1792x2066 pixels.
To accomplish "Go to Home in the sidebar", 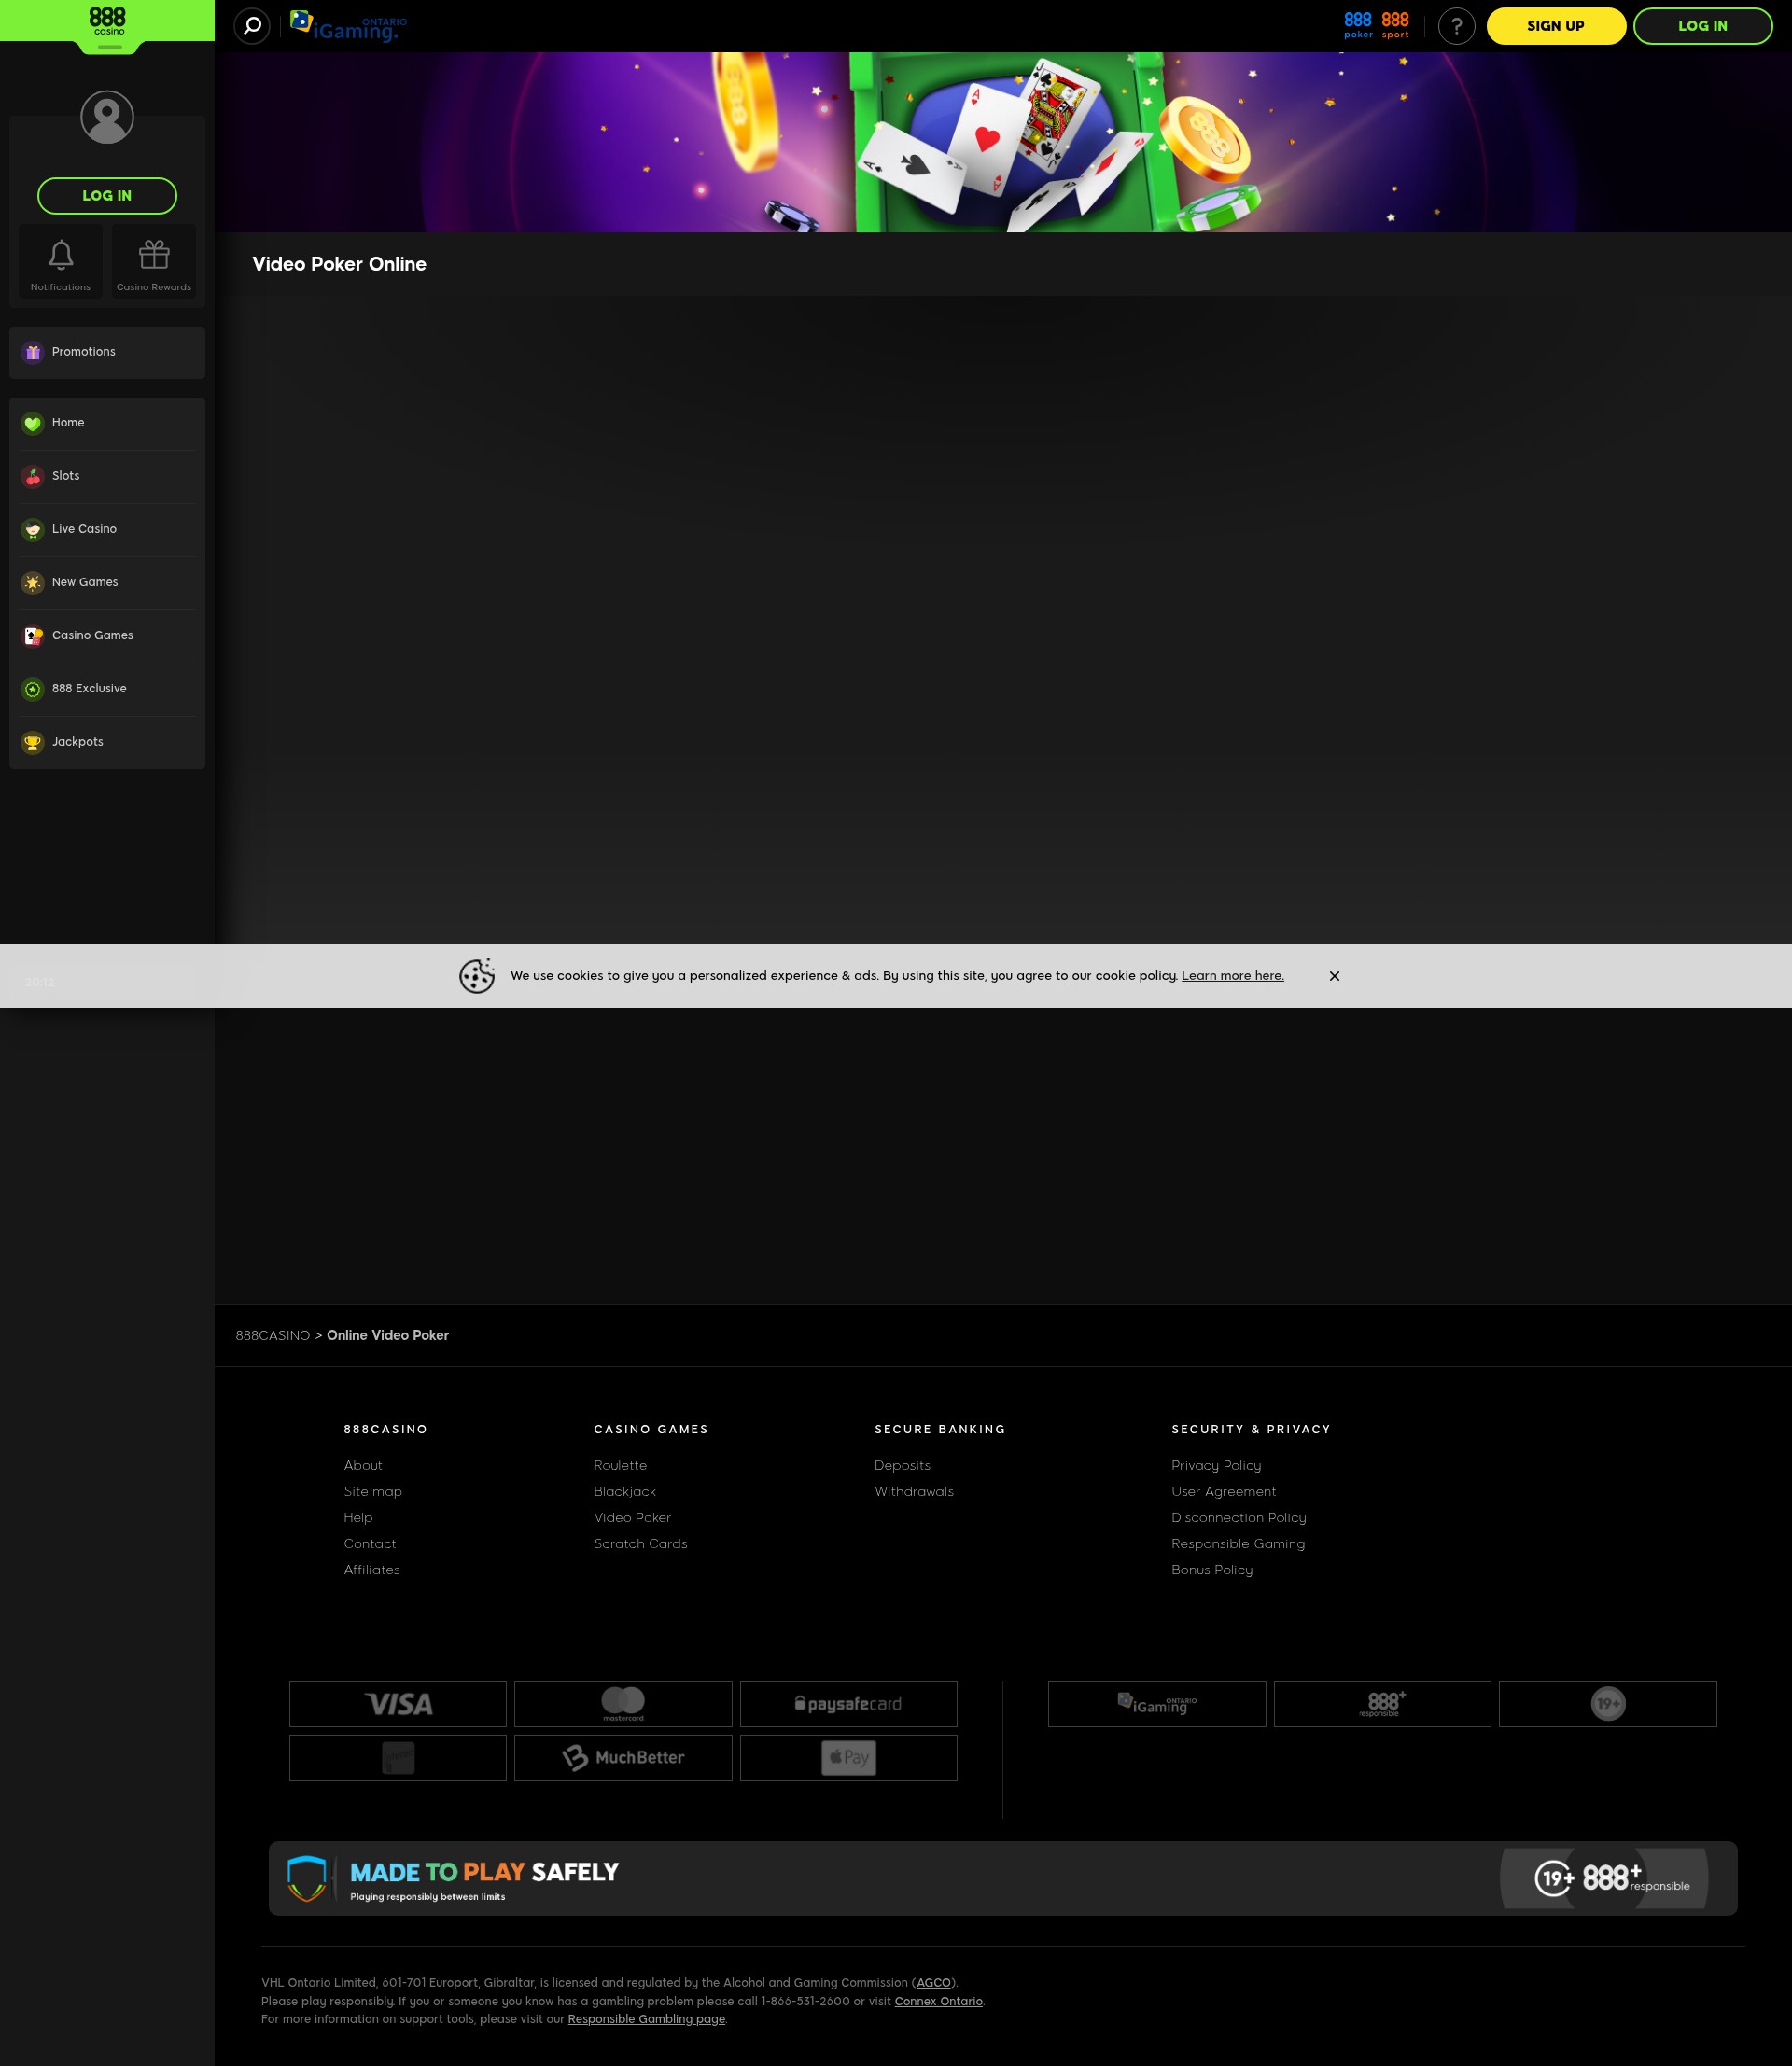I will (107, 423).
